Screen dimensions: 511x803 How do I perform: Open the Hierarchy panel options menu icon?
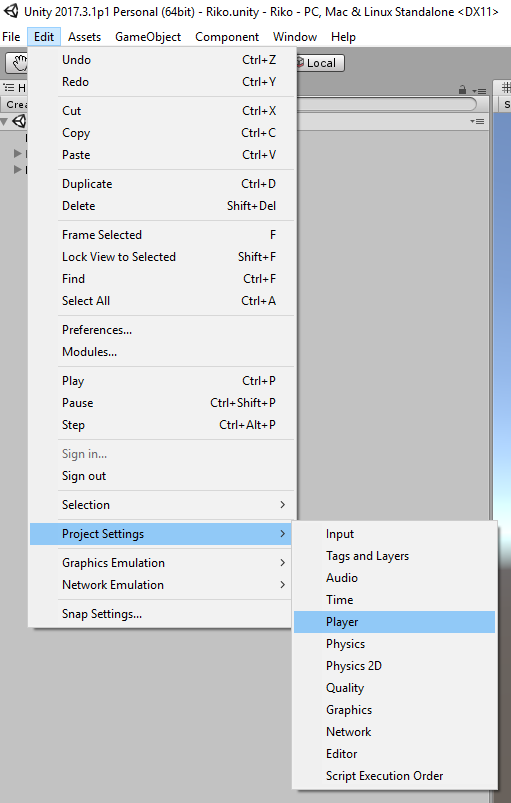[x=480, y=91]
